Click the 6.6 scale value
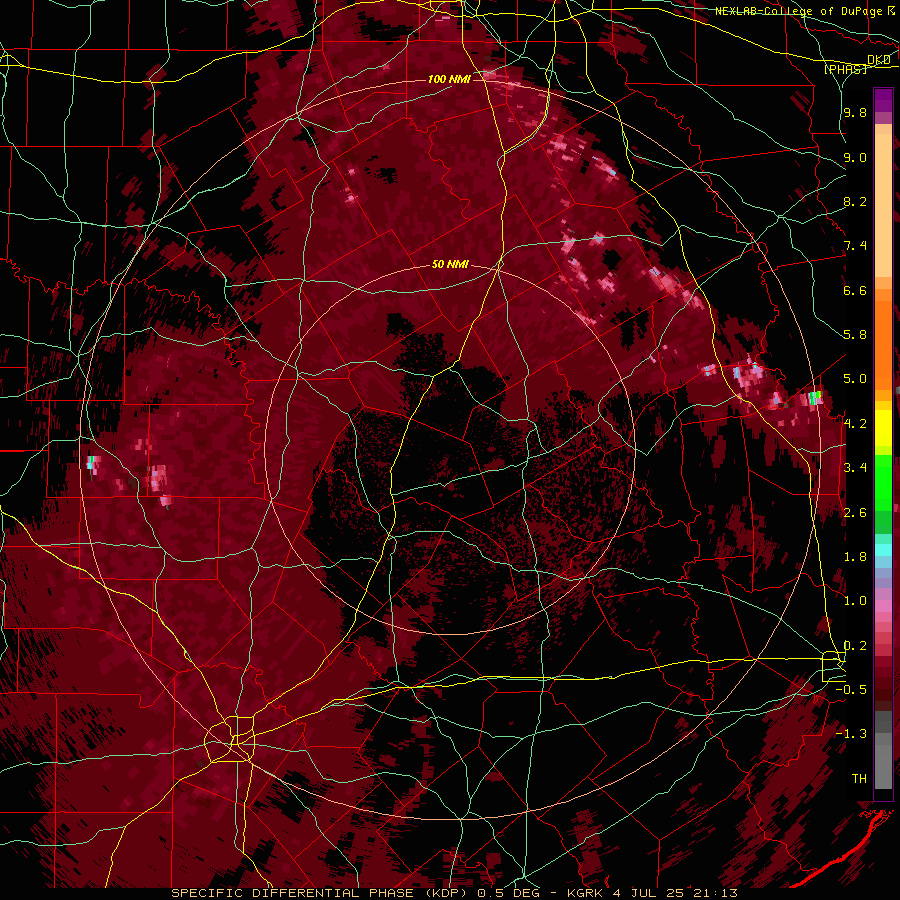 855,290
